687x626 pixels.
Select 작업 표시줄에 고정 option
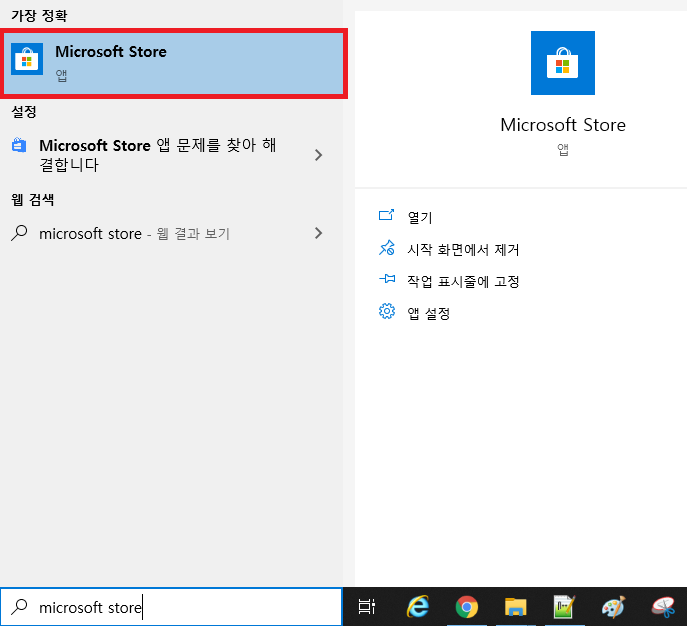[x=463, y=281]
